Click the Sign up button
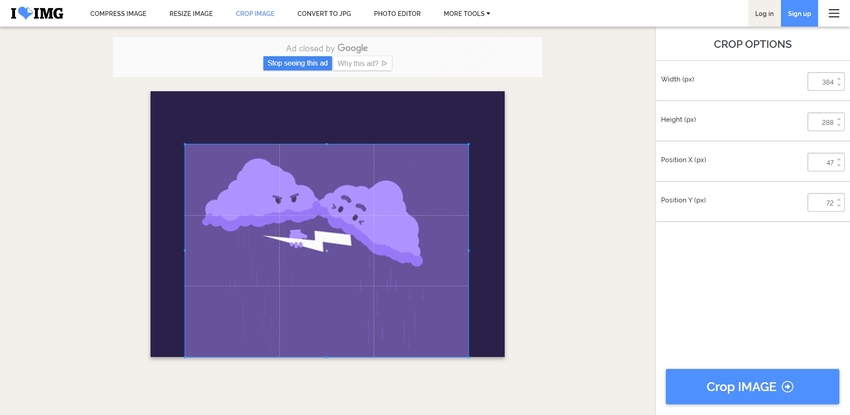 [799, 13]
